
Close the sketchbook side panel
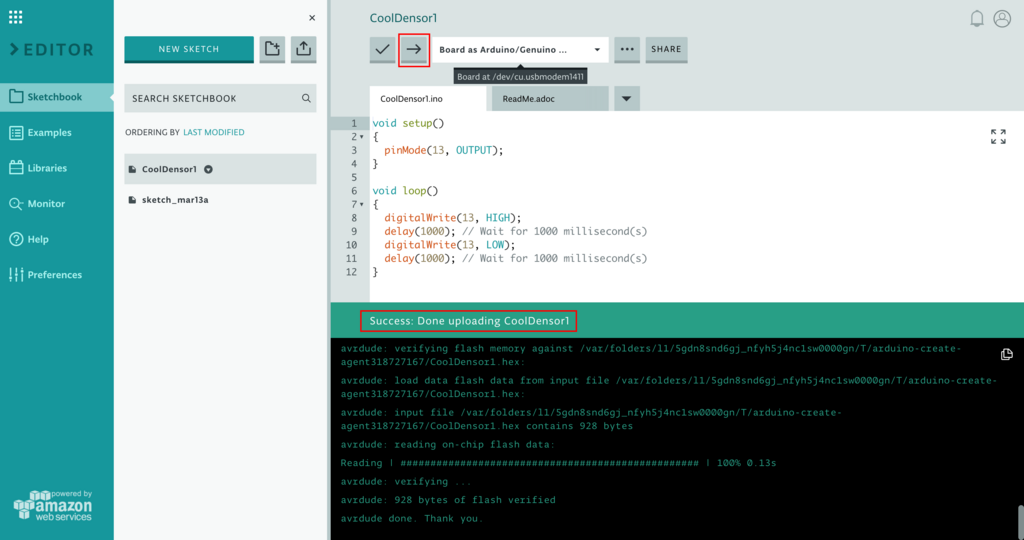coord(312,18)
